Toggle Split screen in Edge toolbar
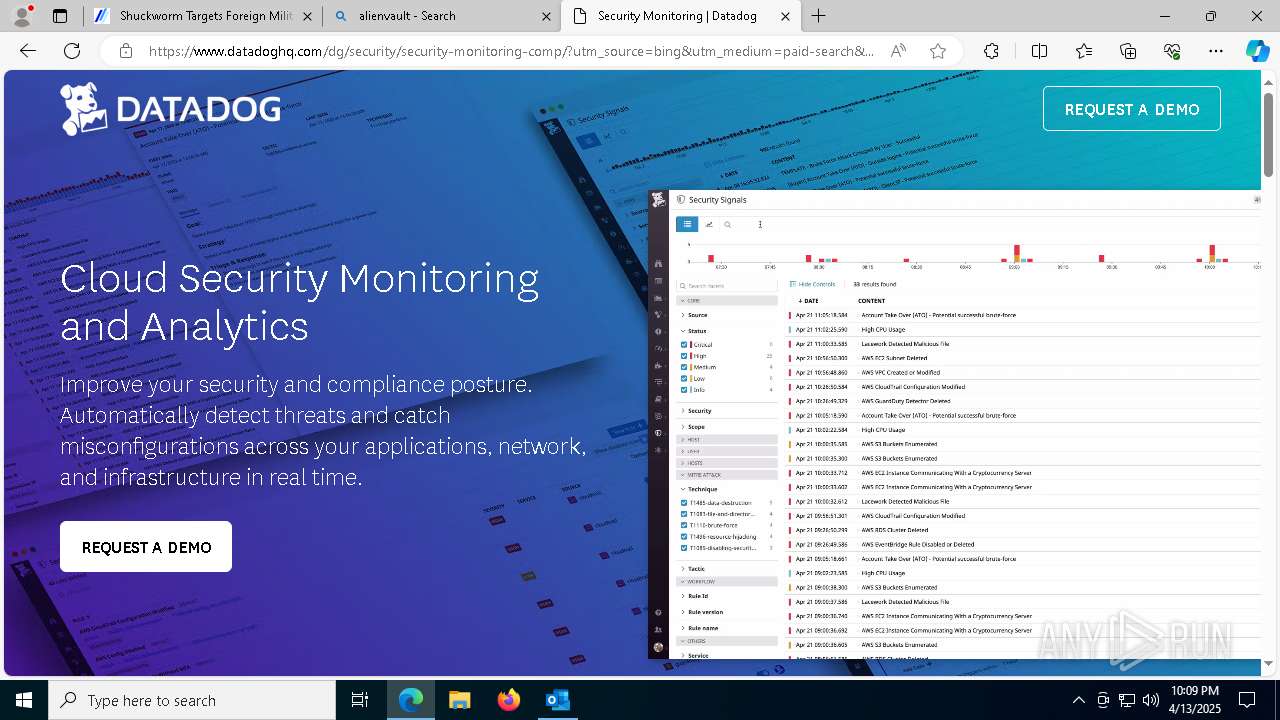This screenshot has height=720, width=1280. 1039,51
